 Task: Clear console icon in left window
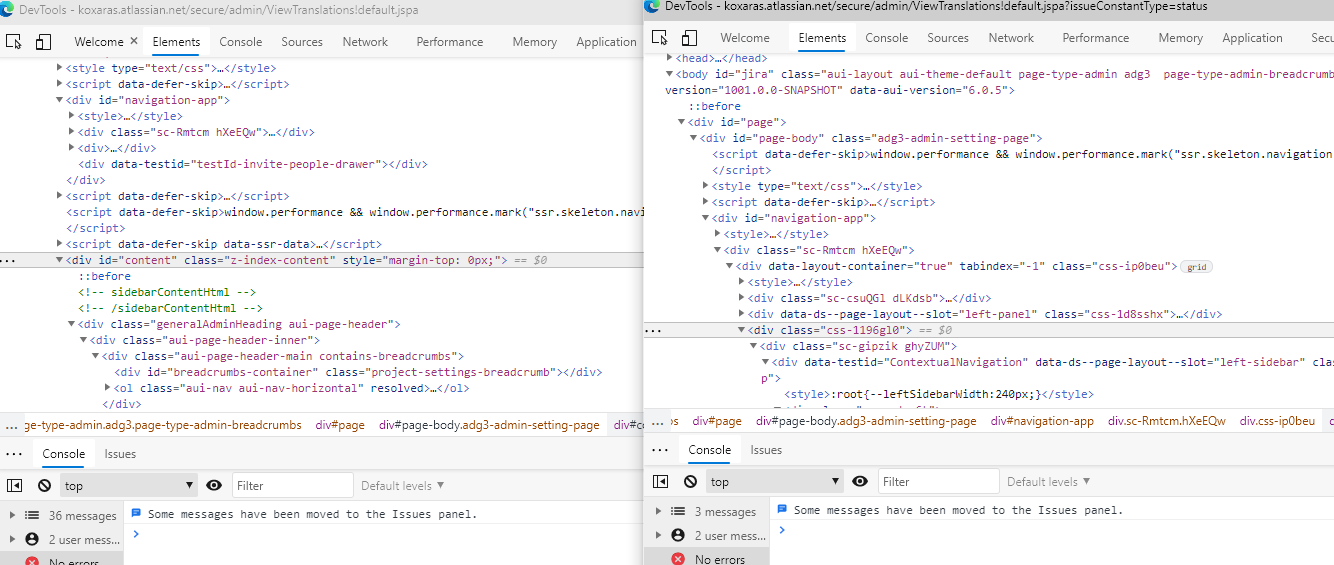click(44, 485)
